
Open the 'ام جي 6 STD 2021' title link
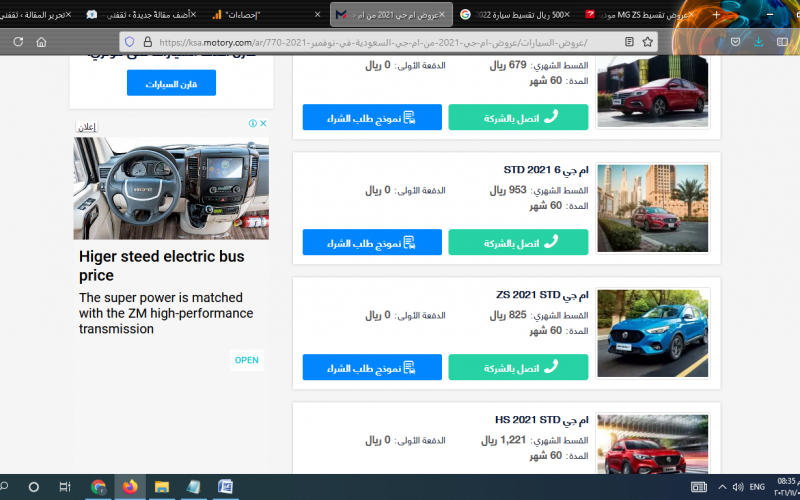(x=546, y=170)
